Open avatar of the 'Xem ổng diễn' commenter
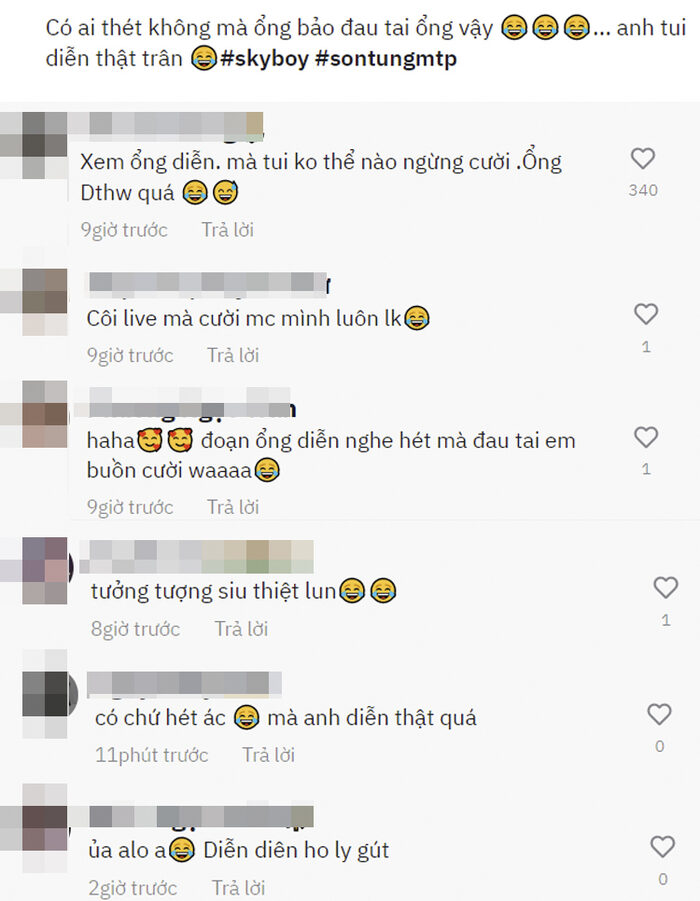The image size is (700, 901). (34, 145)
